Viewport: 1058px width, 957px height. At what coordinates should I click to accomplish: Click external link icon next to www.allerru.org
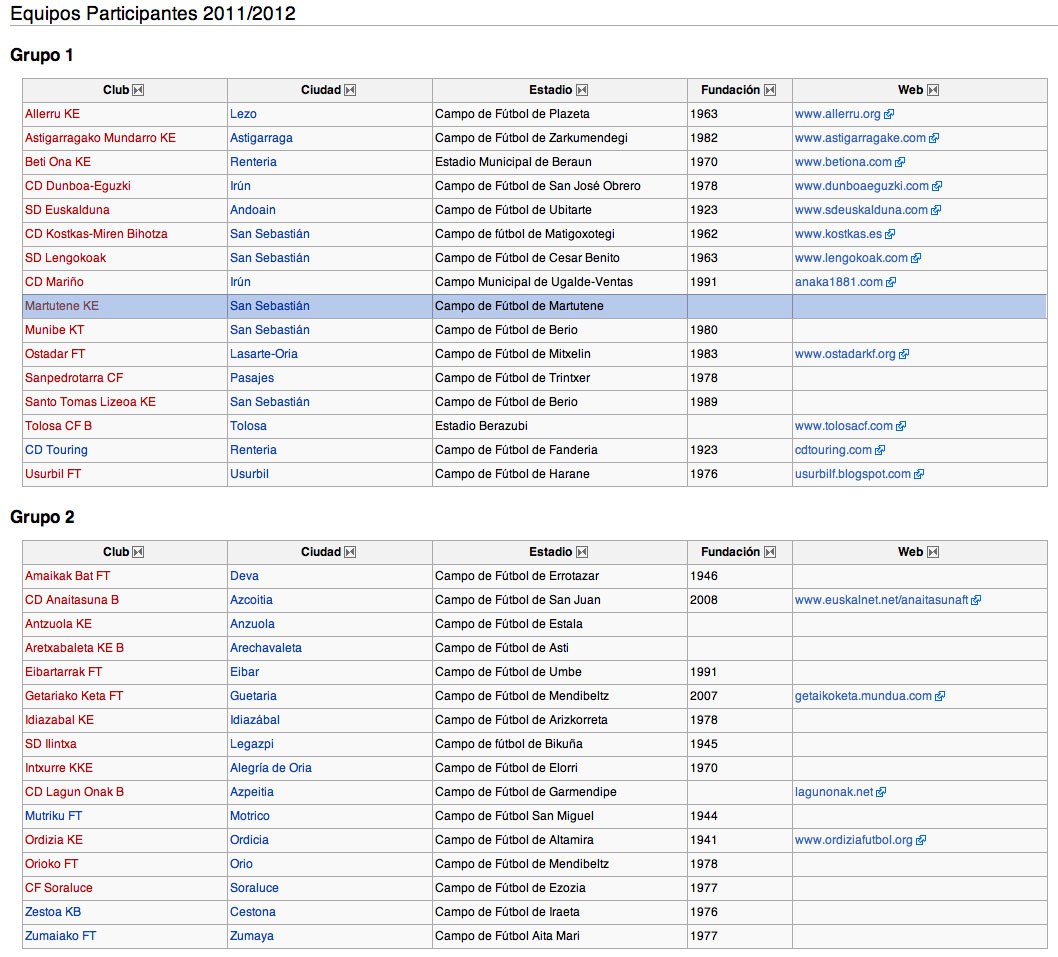889,115
